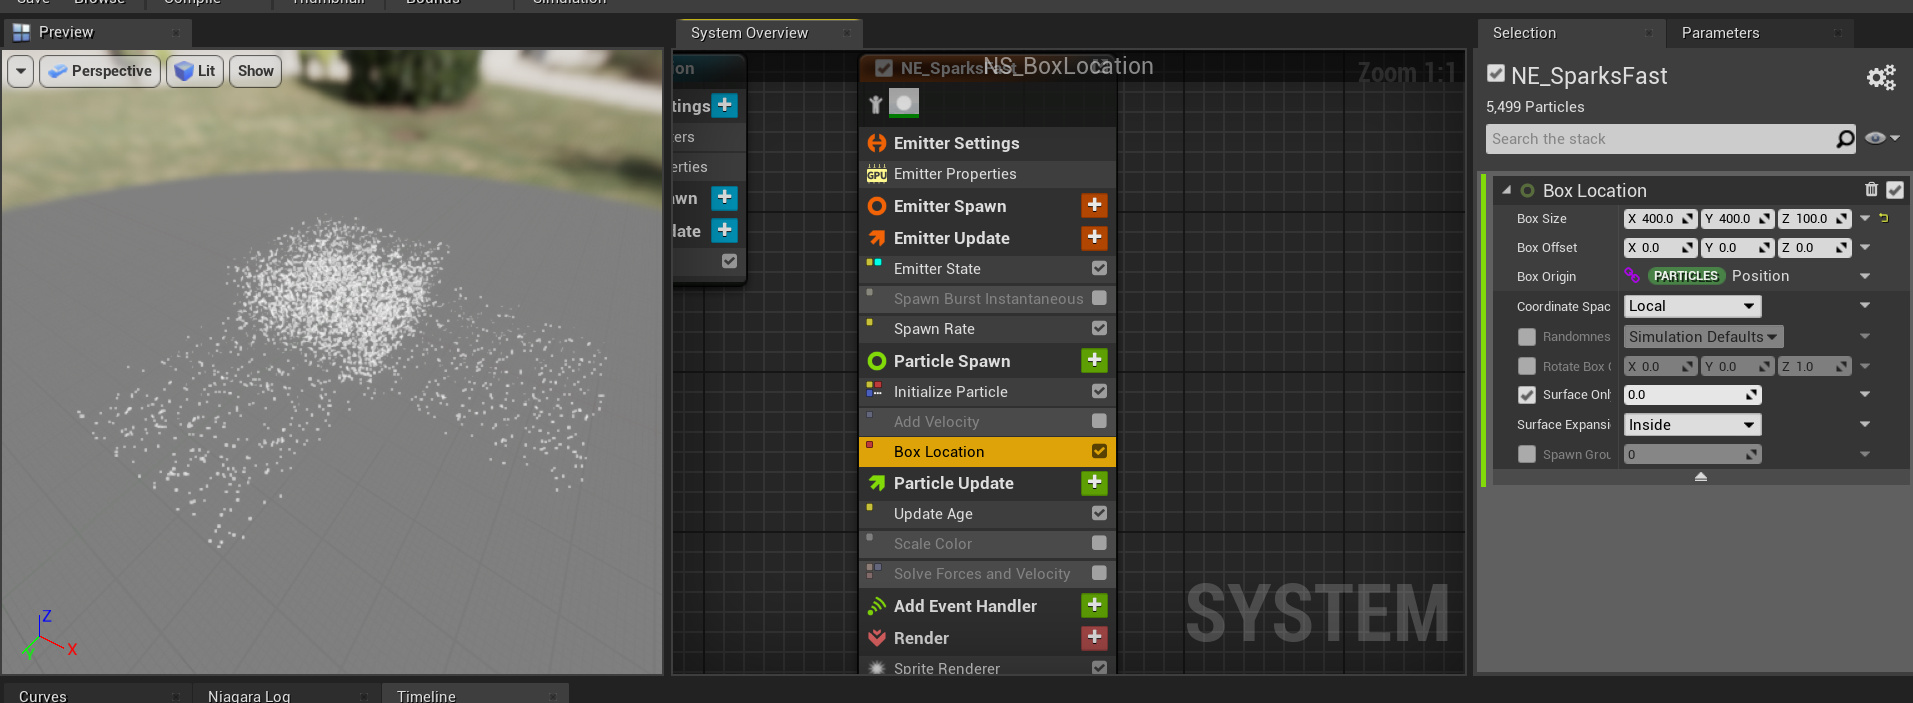Open Simulation Defaults randomness dropdown

pyautogui.click(x=1703, y=337)
